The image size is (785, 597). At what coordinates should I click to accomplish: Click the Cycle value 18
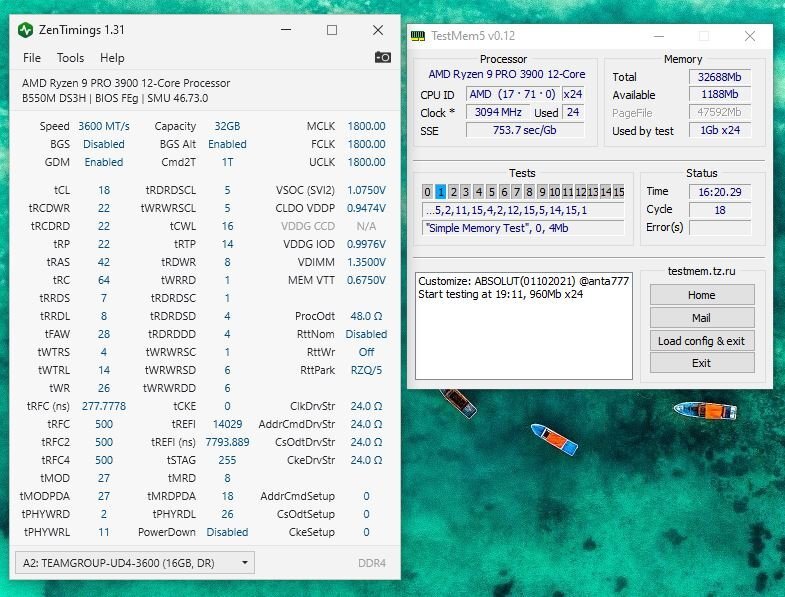[720, 210]
